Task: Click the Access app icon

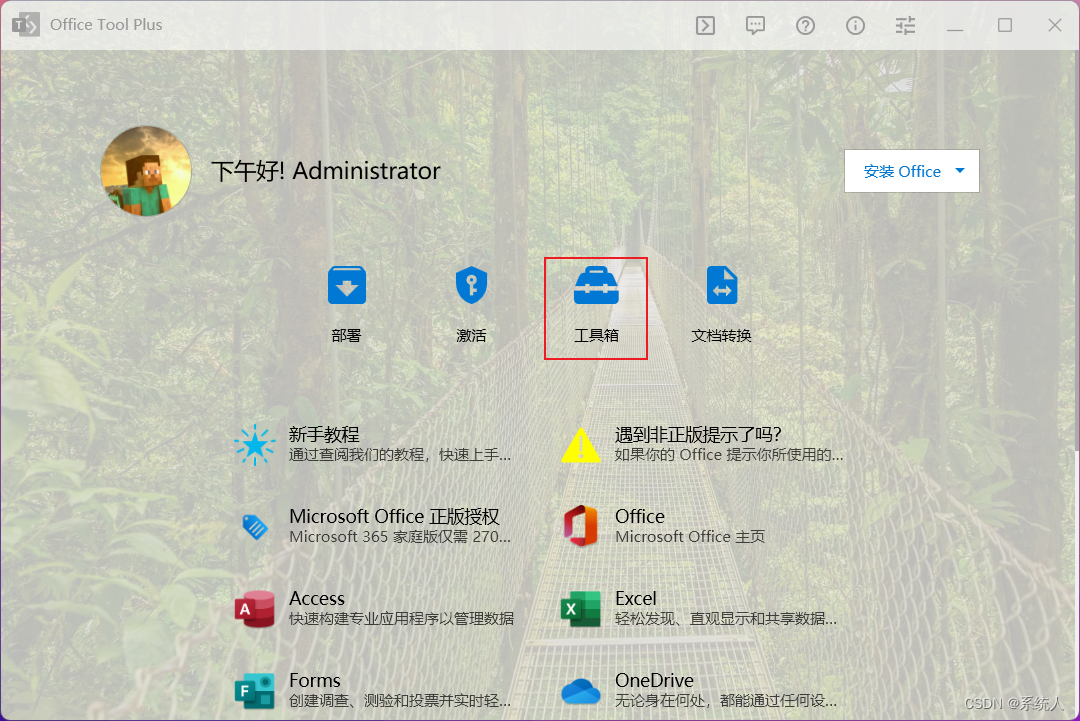Action: pos(255,609)
